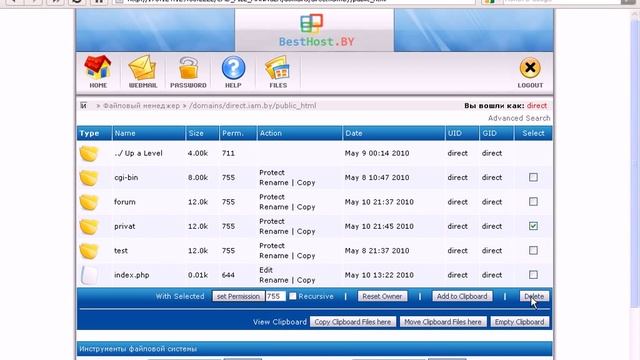
Task: Sort the table by the Name column
Action: (125, 133)
